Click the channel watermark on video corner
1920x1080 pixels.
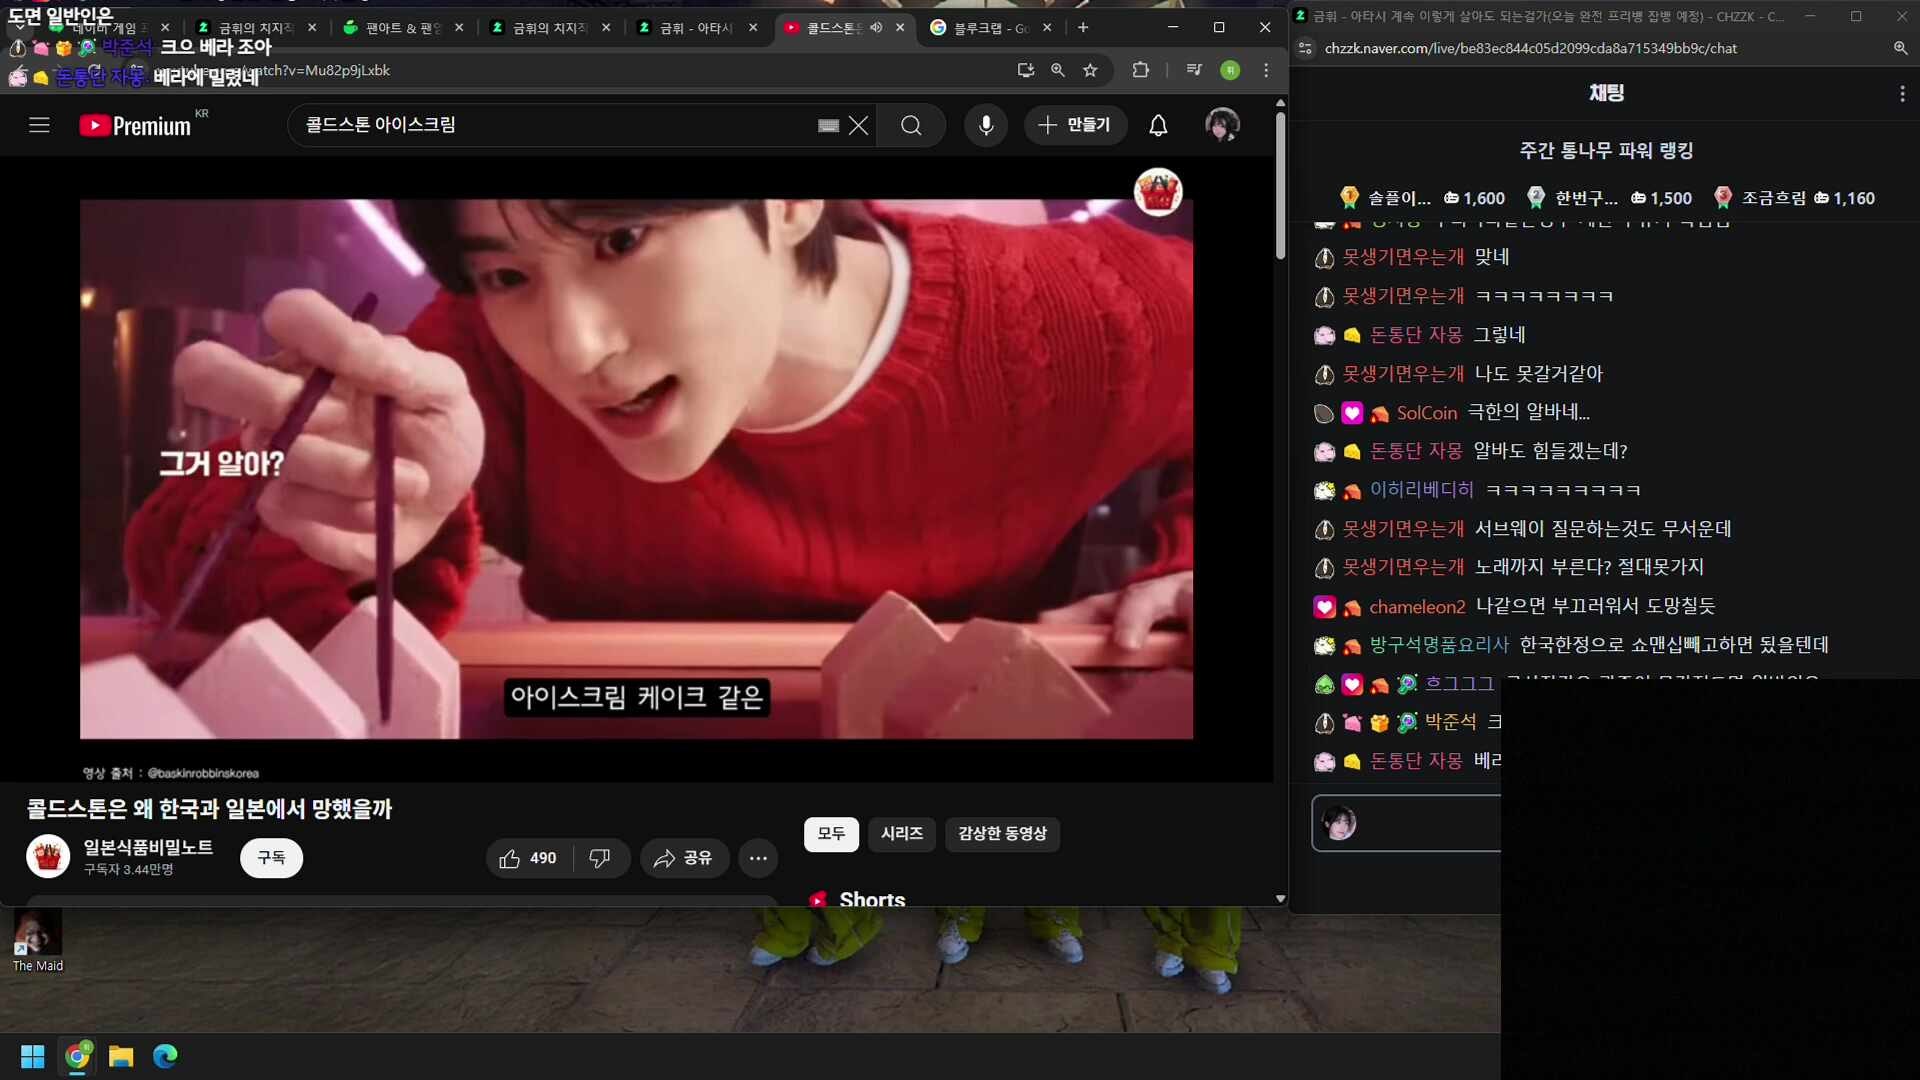[x=1158, y=192]
